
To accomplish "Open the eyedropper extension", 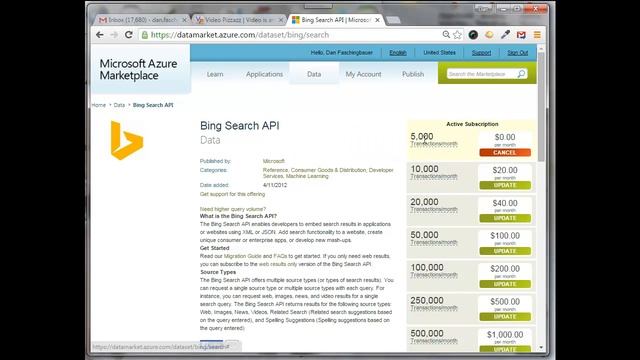I will (x=505, y=35).
